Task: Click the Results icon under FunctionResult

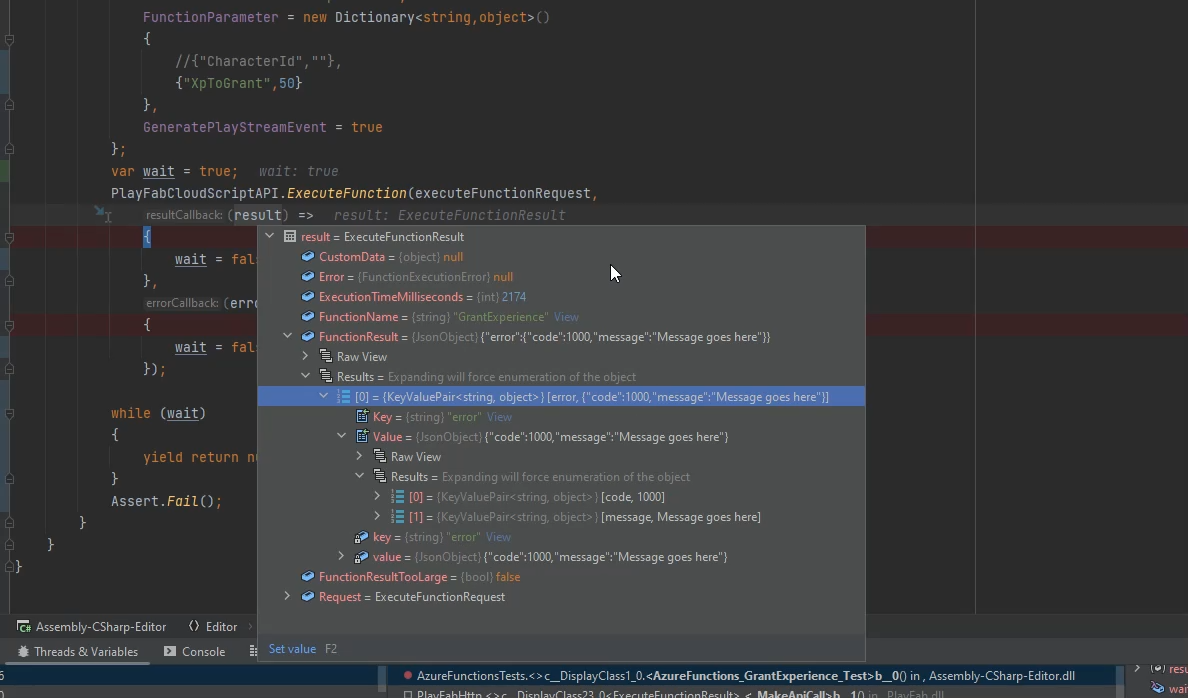Action: pos(326,377)
